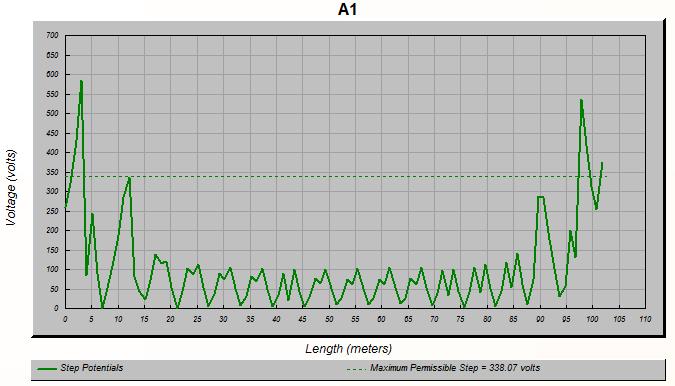This screenshot has height=386, width=675.
Task: Click the Voltage (volts) axis label
Action: click(11, 187)
